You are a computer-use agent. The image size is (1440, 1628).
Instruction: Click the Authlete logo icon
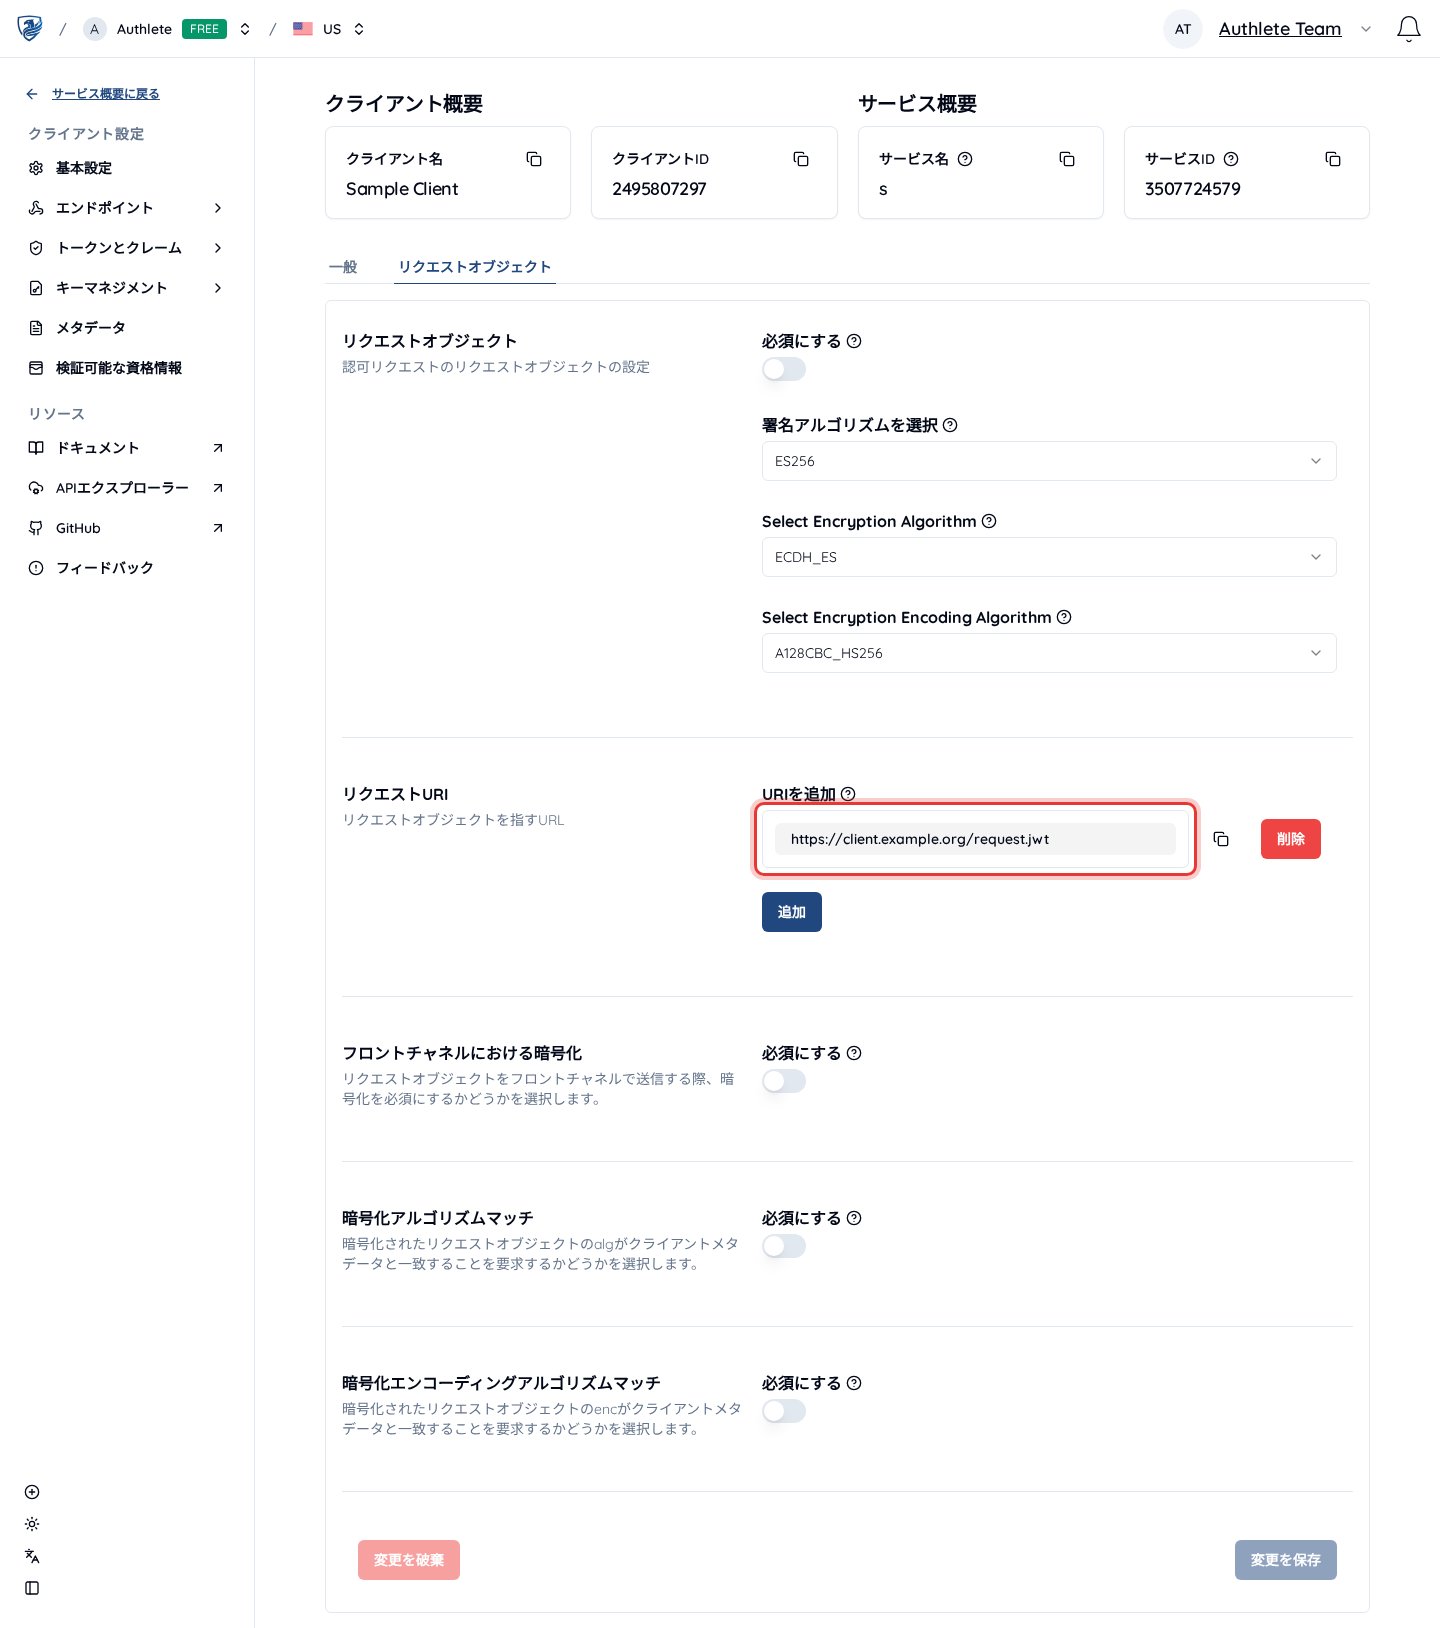(x=30, y=28)
